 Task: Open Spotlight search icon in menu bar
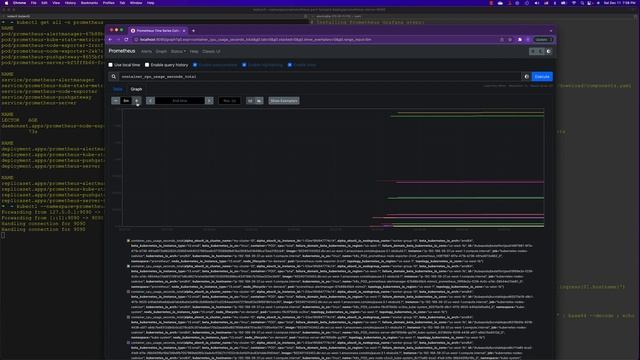click(x=582, y=3)
